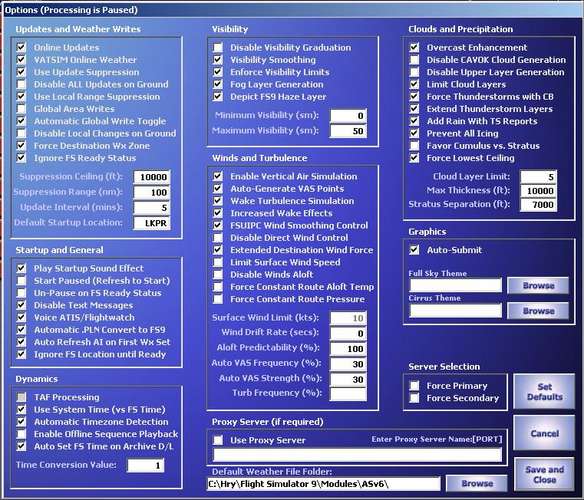584x500 pixels.
Task: Edit the Minimum Visibility field
Action: tap(348, 116)
